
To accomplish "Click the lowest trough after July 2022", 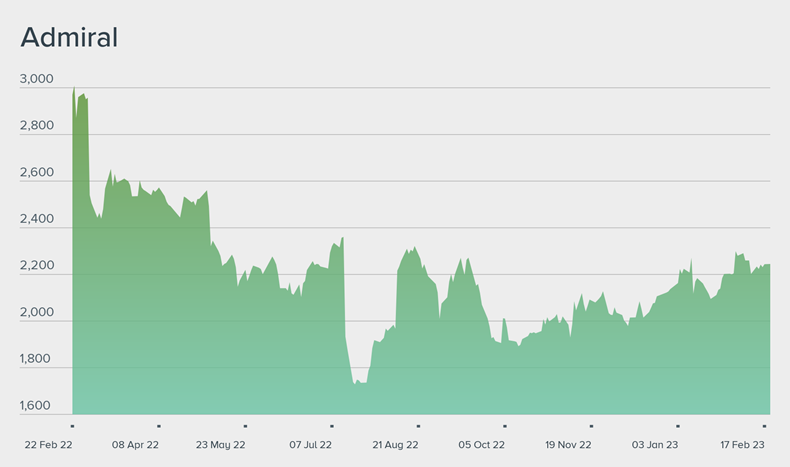I will tap(354, 383).
